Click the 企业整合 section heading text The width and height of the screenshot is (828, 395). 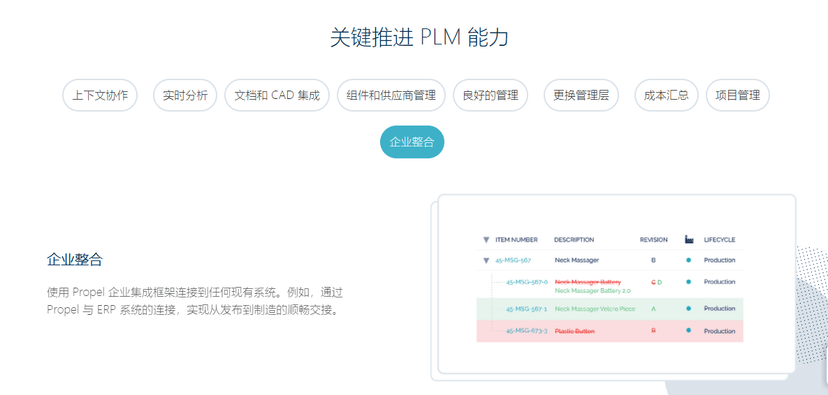74,260
